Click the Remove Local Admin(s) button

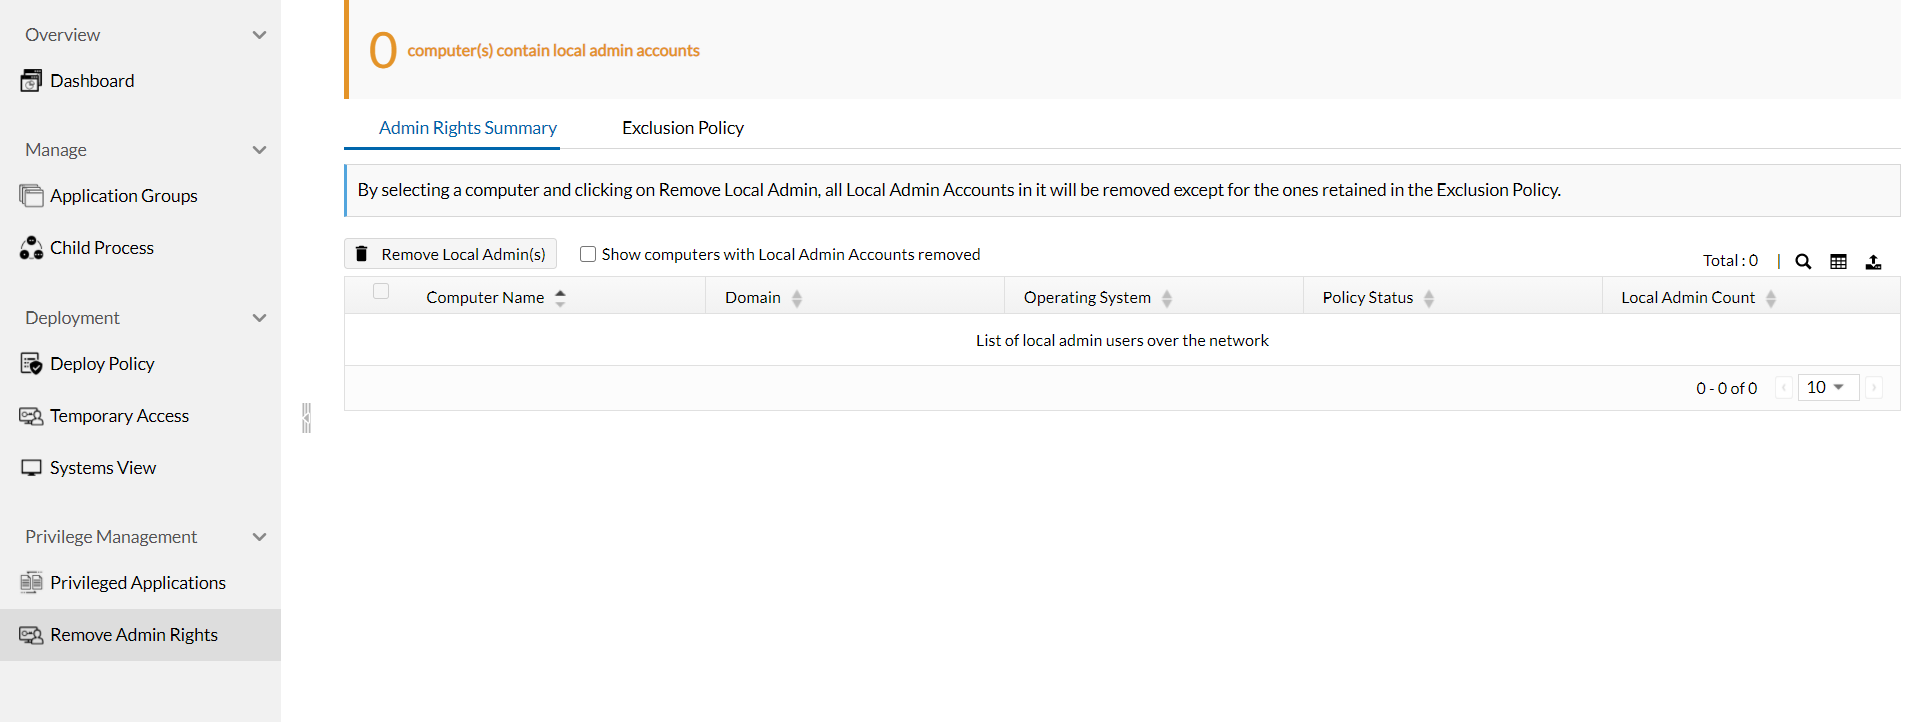pyautogui.click(x=450, y=254)
